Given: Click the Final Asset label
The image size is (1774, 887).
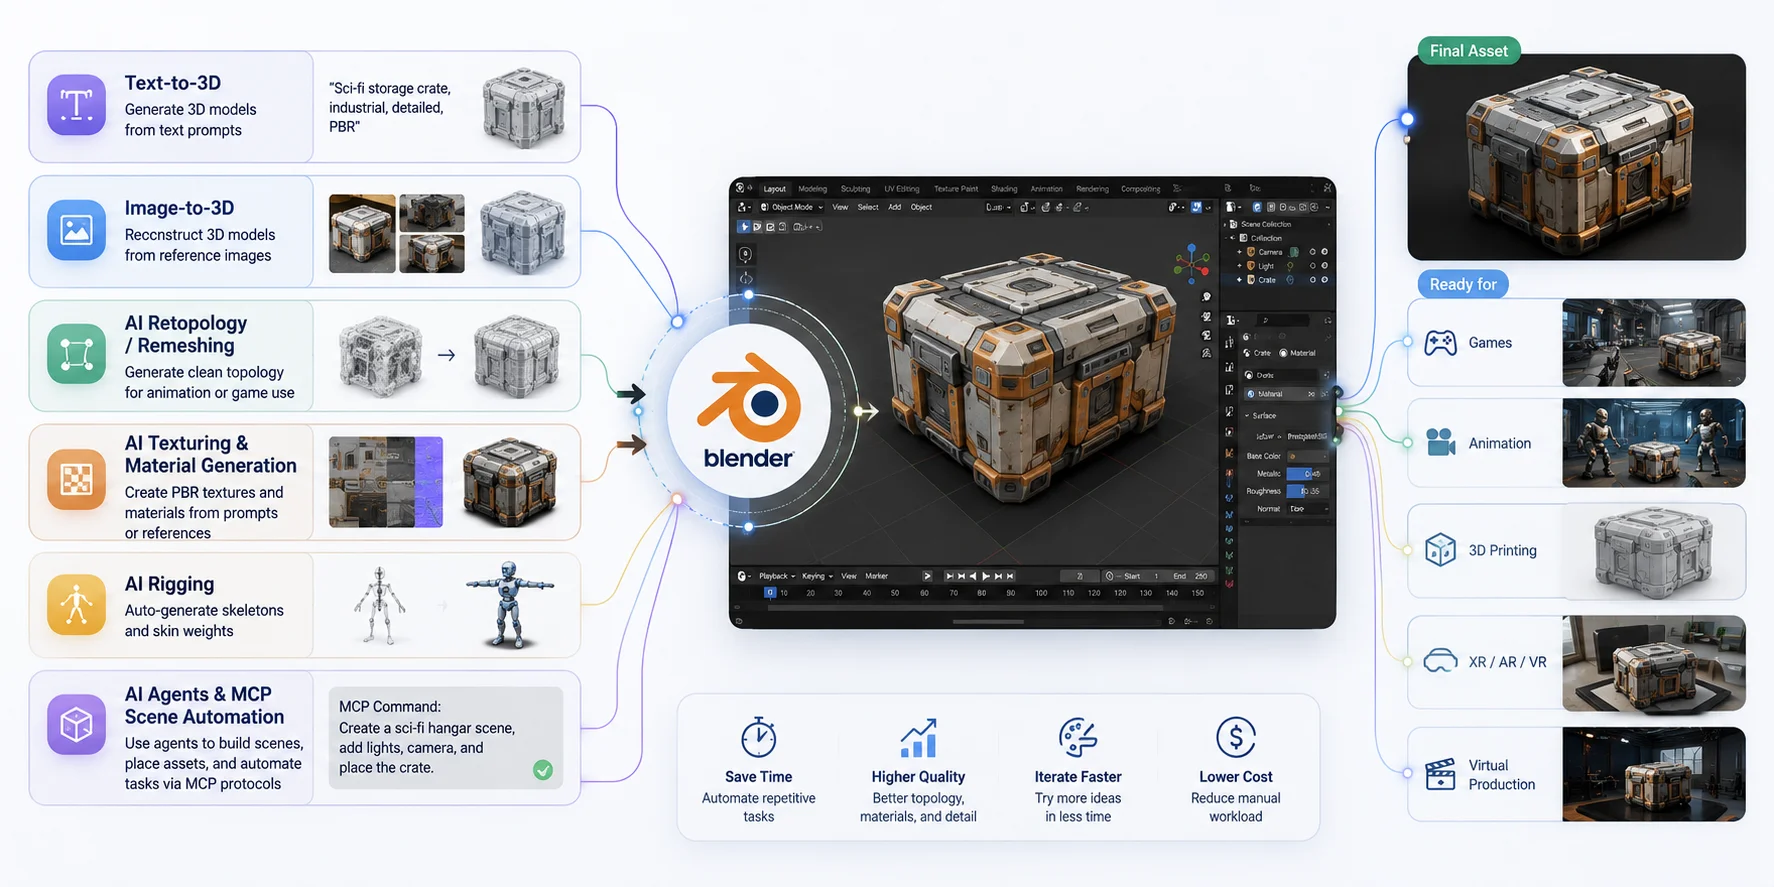Looking at the screenshot, I should click(1468, 51).
